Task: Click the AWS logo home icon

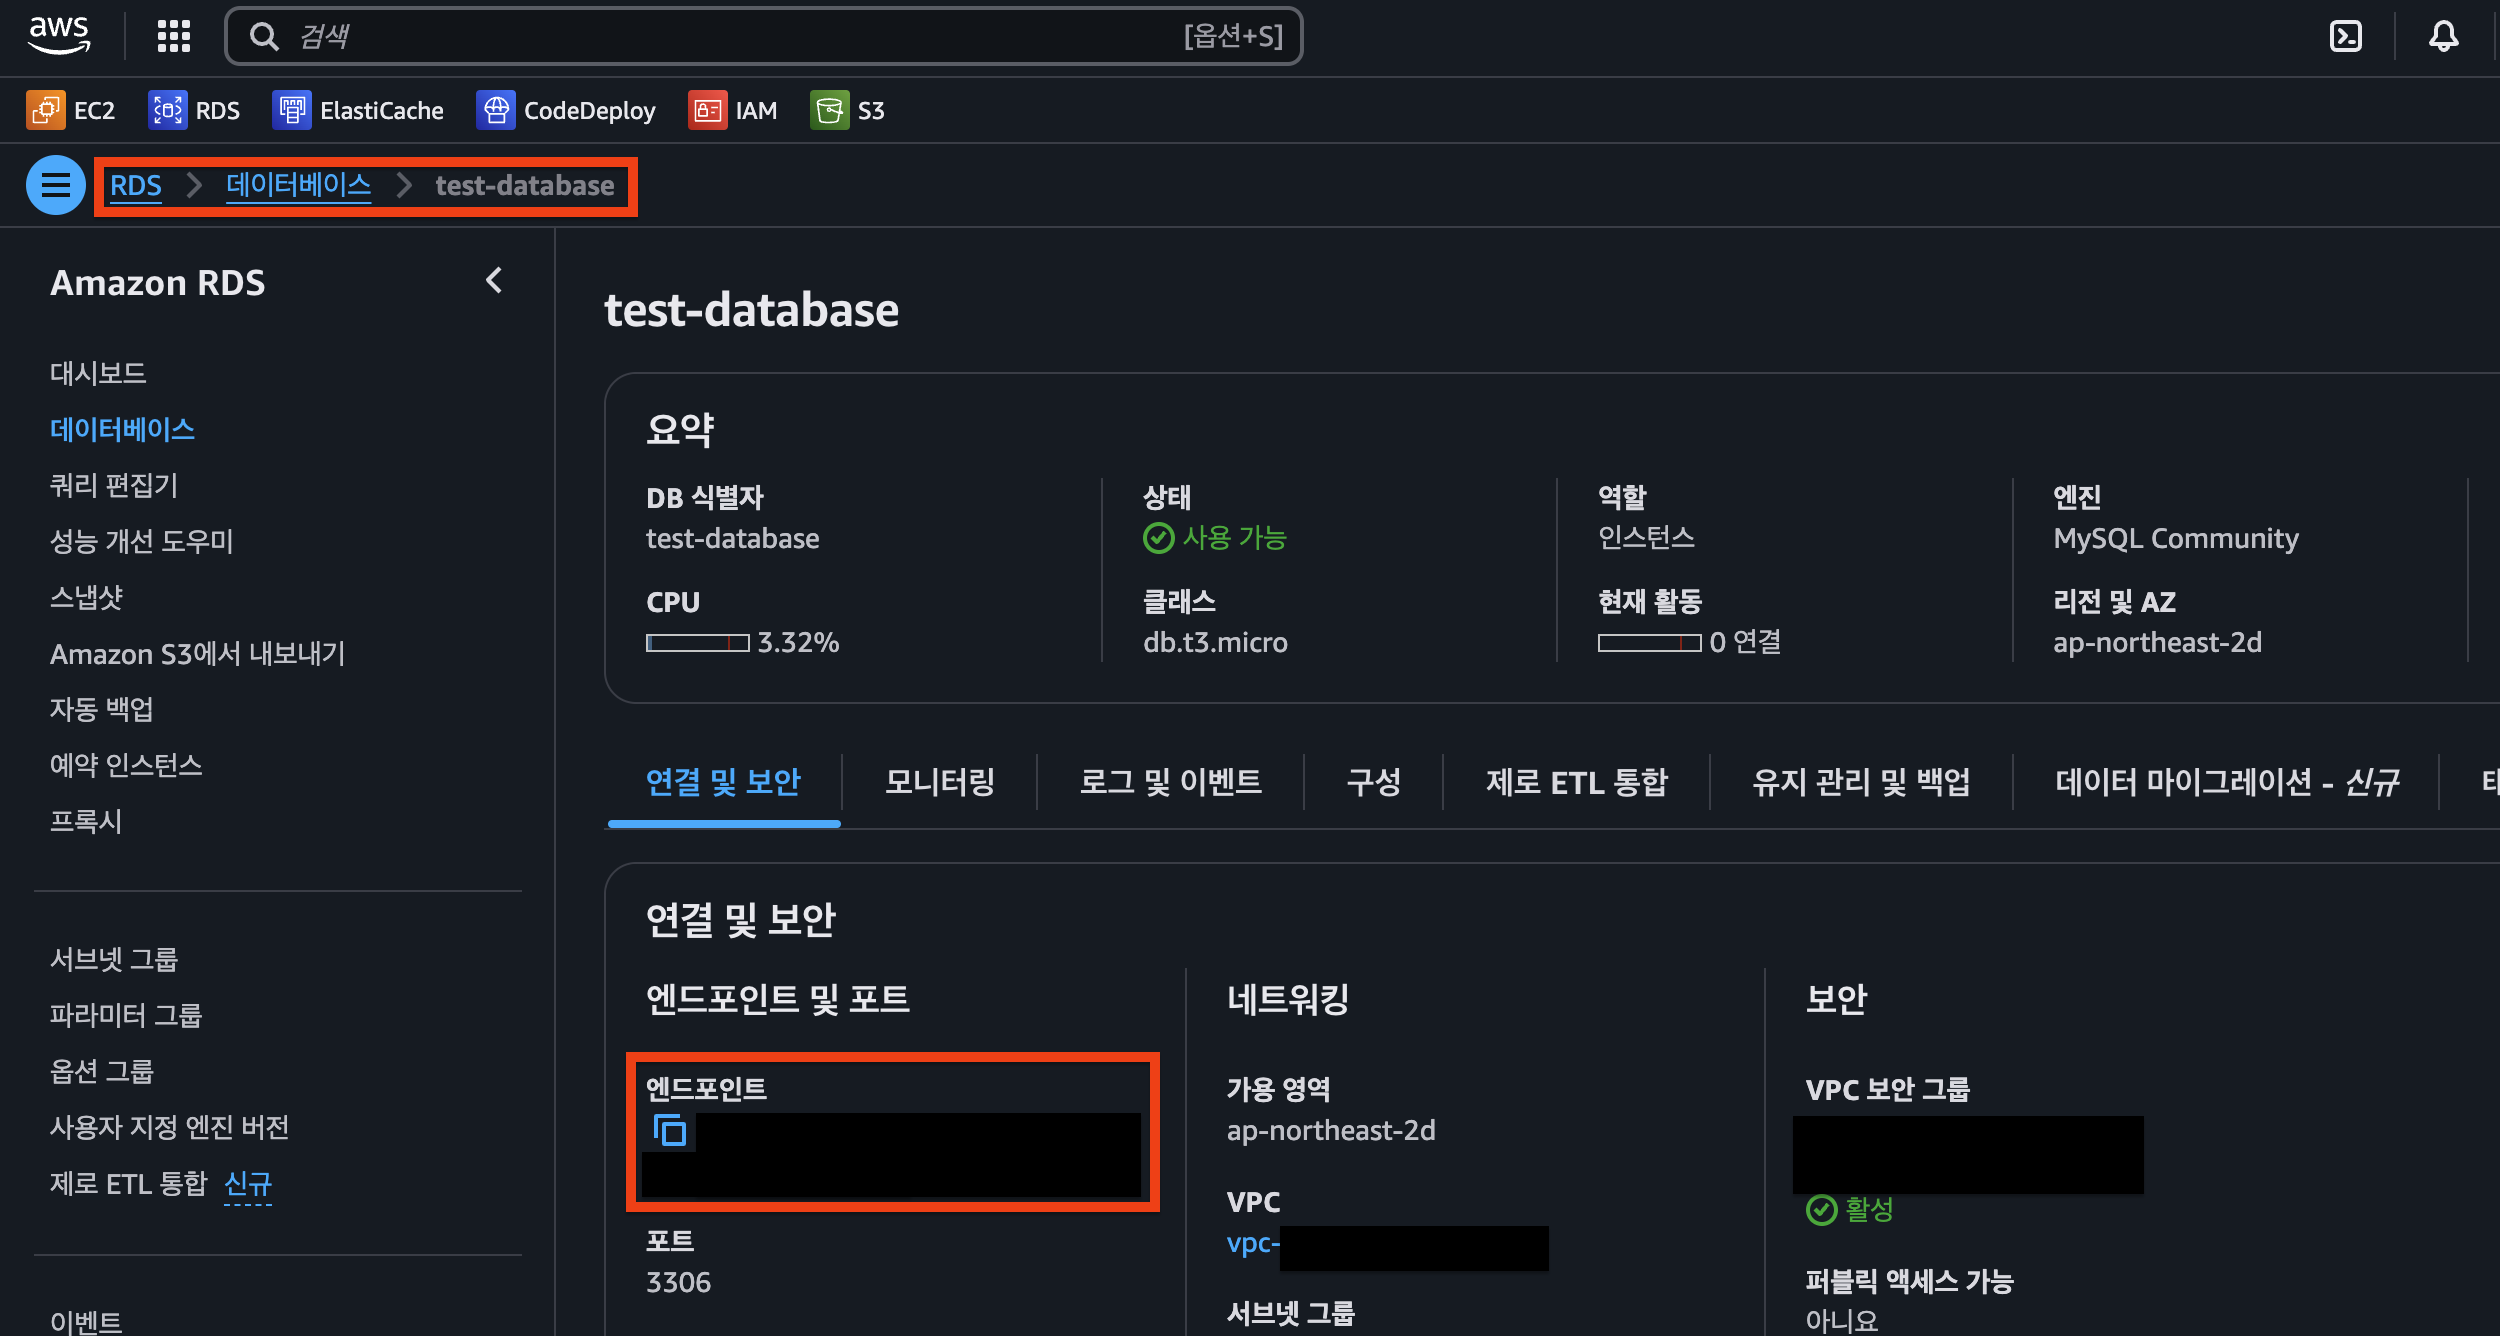Action: (x=59, y=35)
